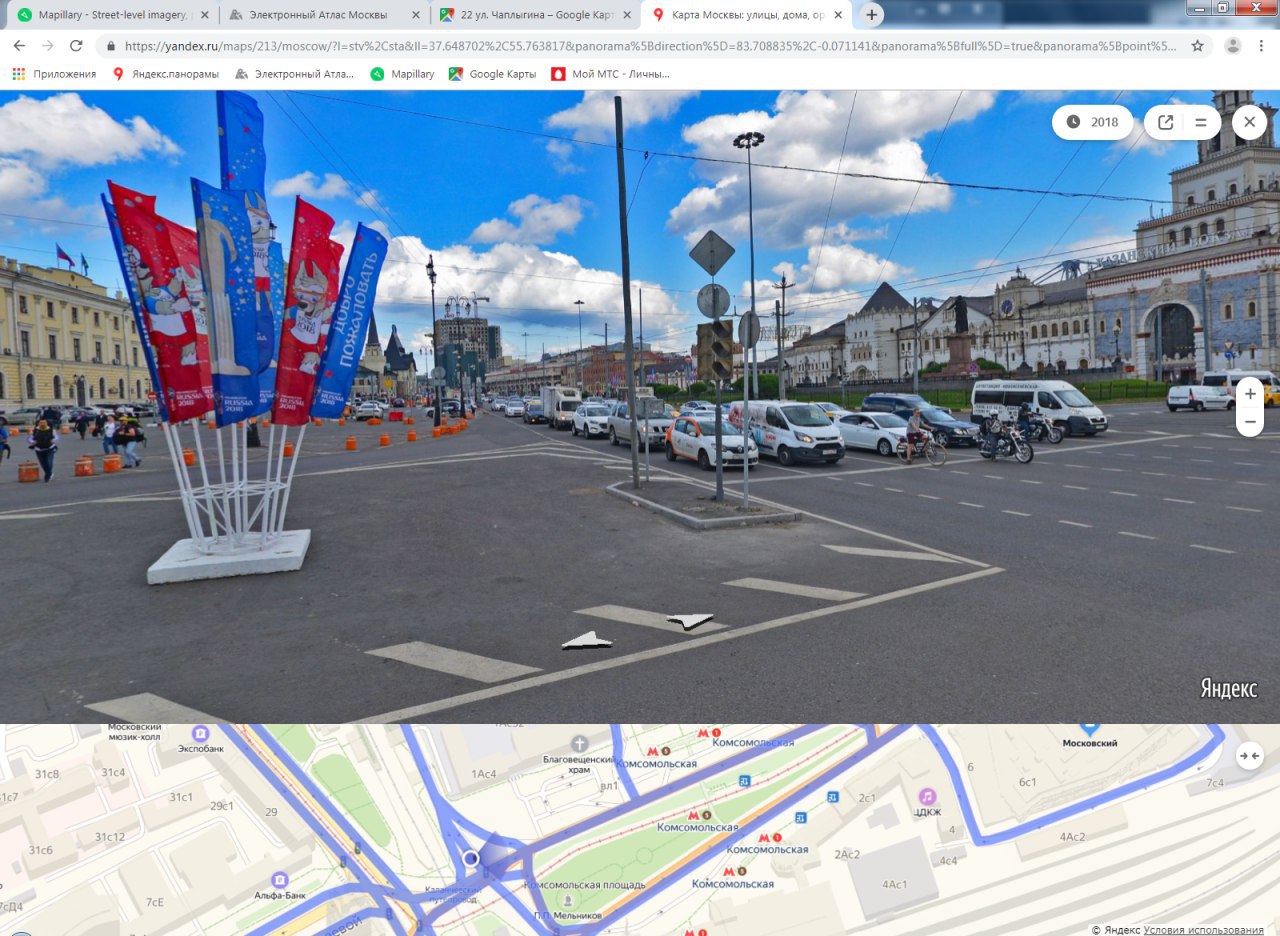The image size is (1280, 936).
Task: Click building label 31с6 on map
Action: coord(40,850)
